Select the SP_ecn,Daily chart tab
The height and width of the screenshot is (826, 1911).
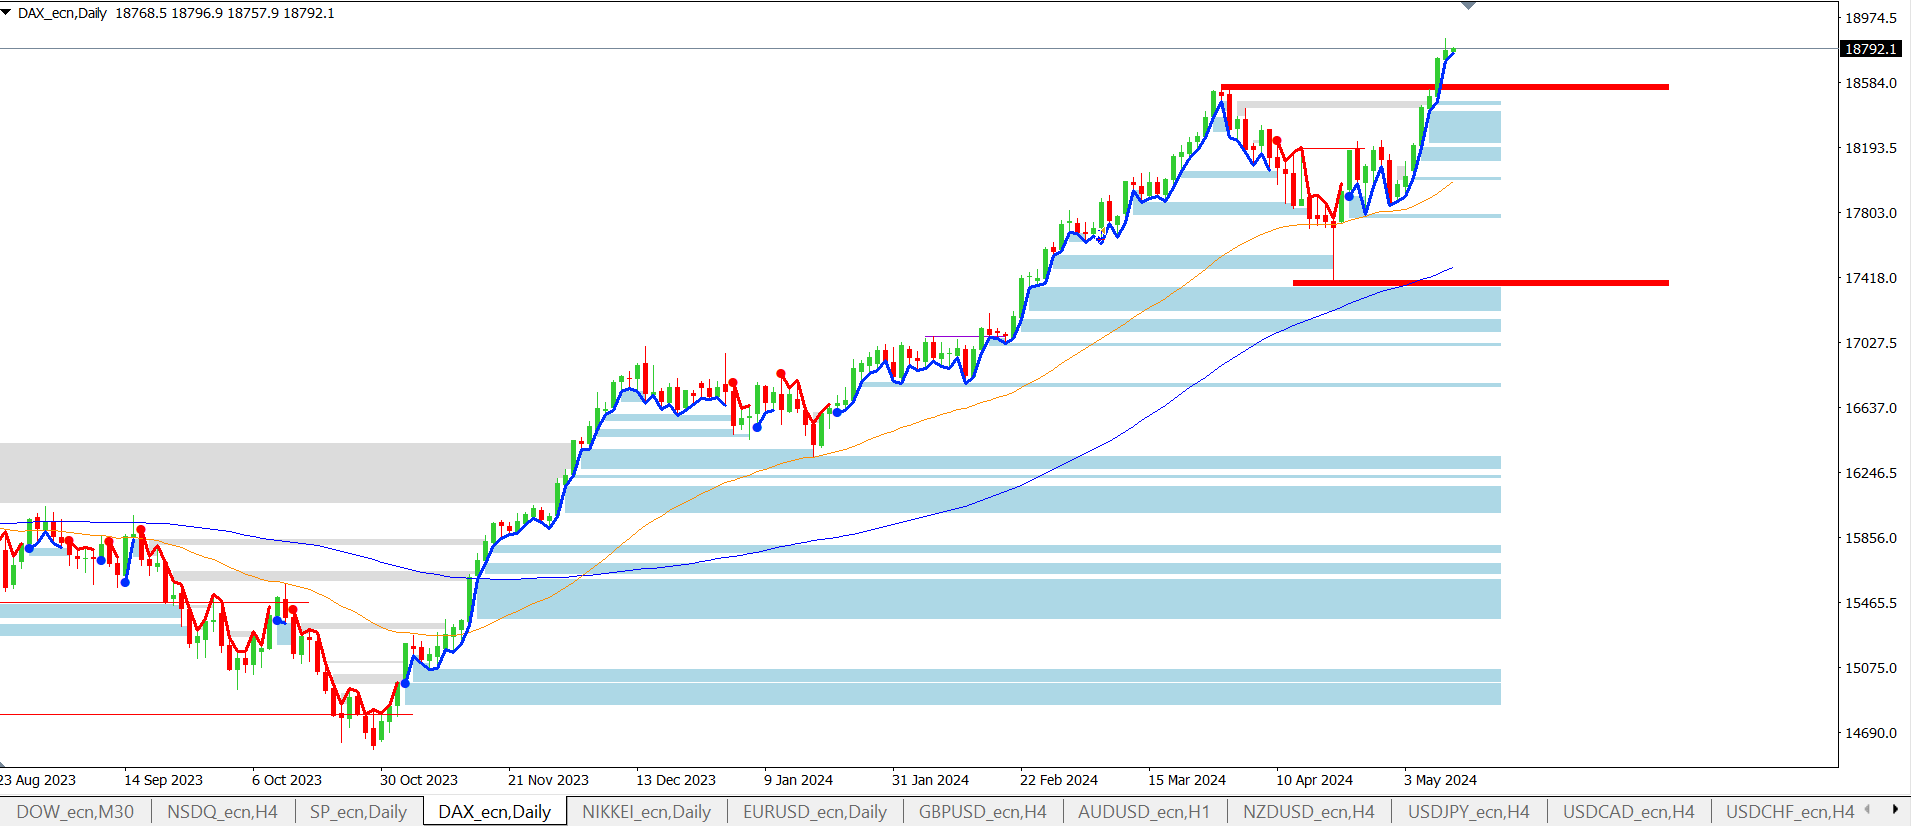(358, 812)
